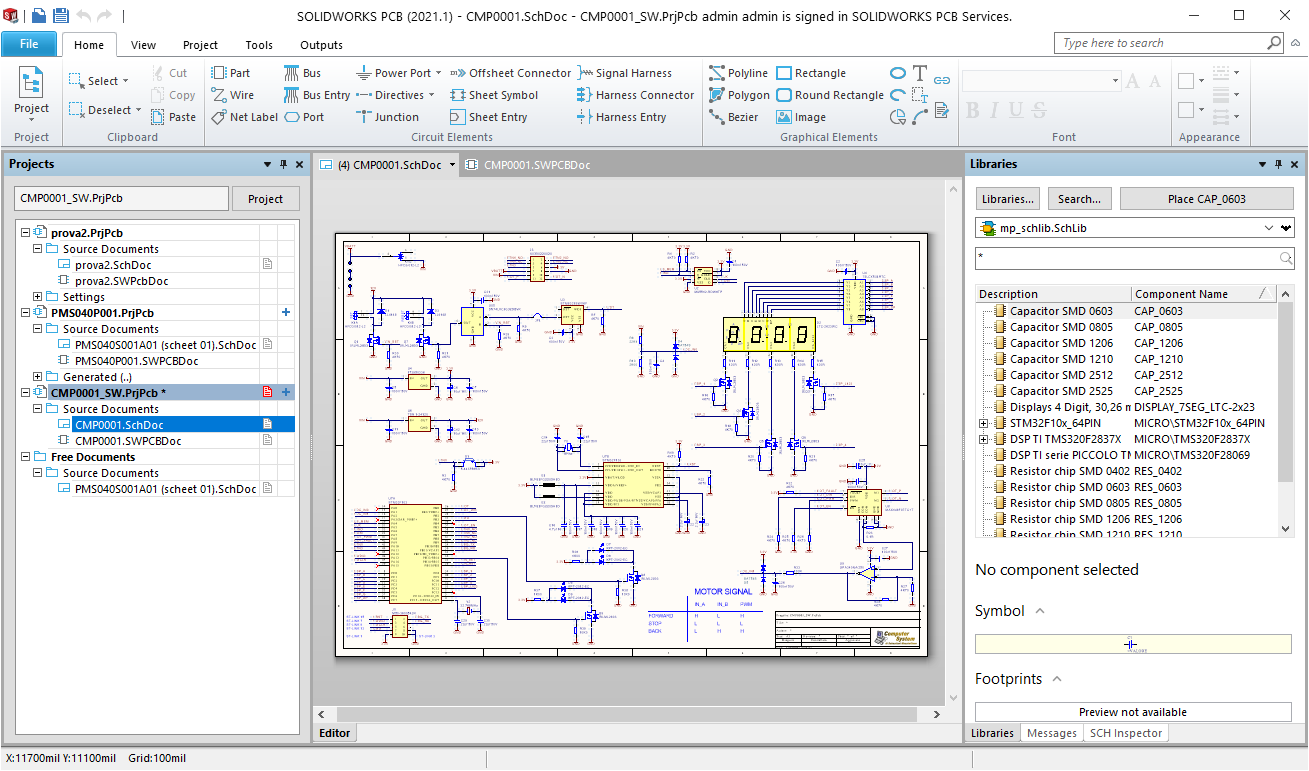Place a Harness Connector
This screenshot has width=1309, height=771.
(635, 95)
